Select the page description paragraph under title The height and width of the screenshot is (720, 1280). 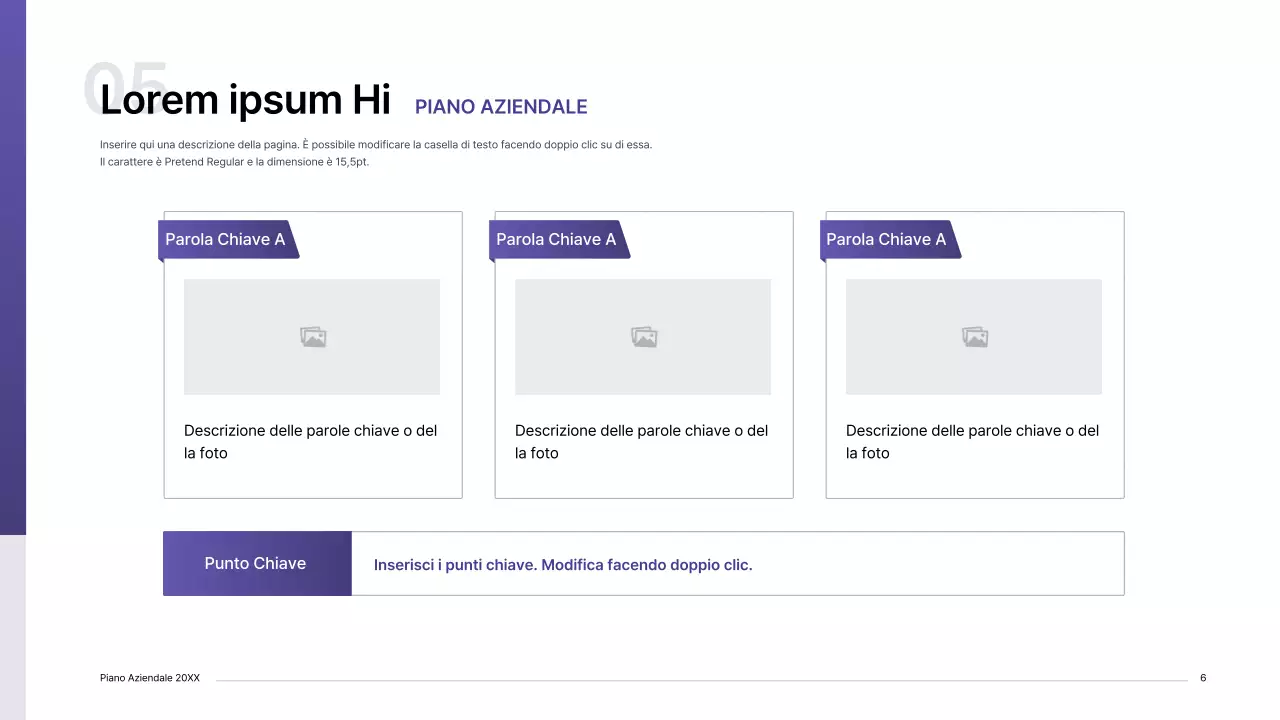point(375,152)
